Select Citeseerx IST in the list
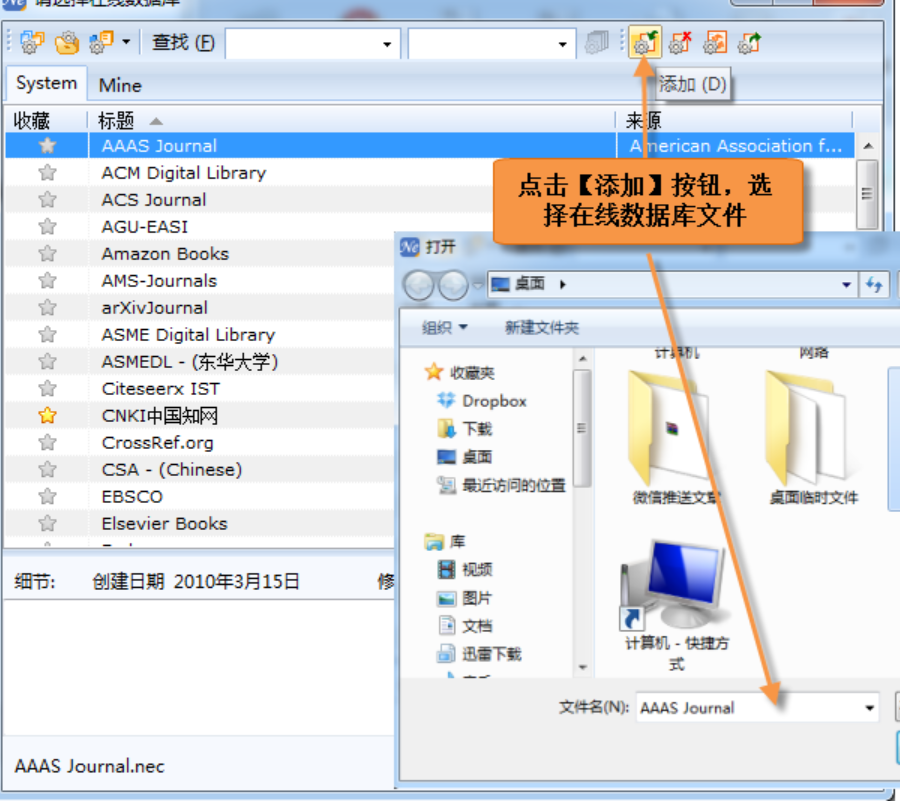The image size is (900, 801). (x=161, y=388)
